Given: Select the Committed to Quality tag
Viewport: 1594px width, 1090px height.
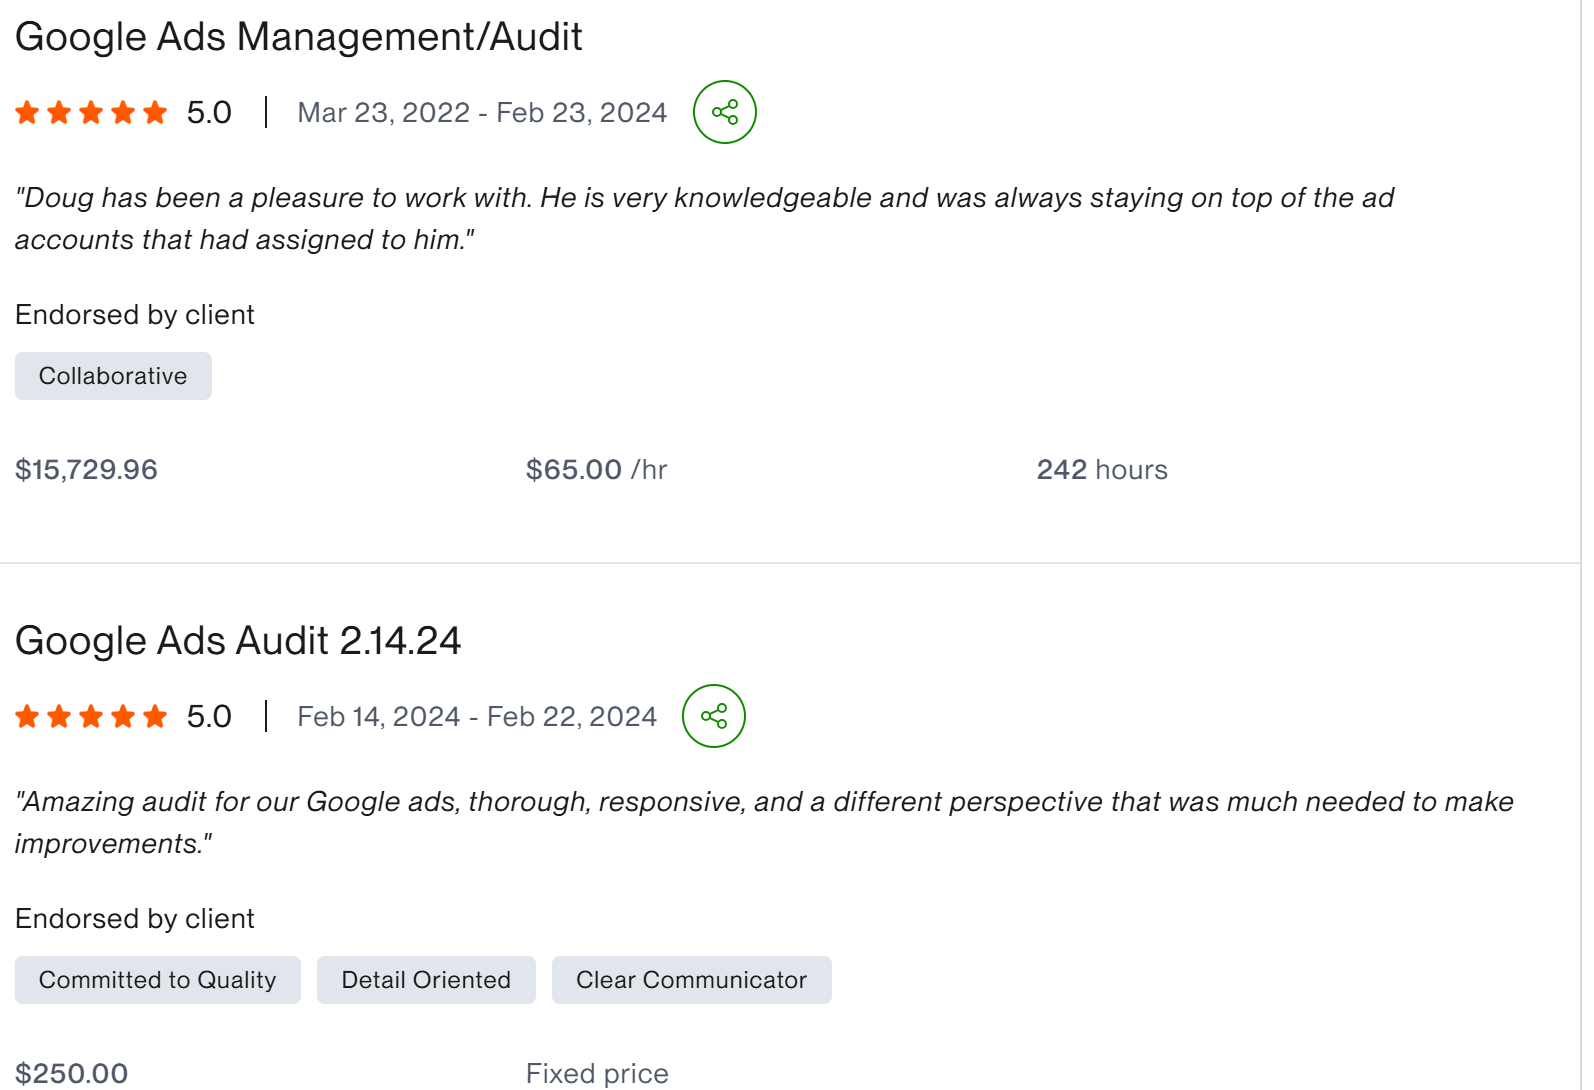Looking at the screenshot, I should (158, 980).
